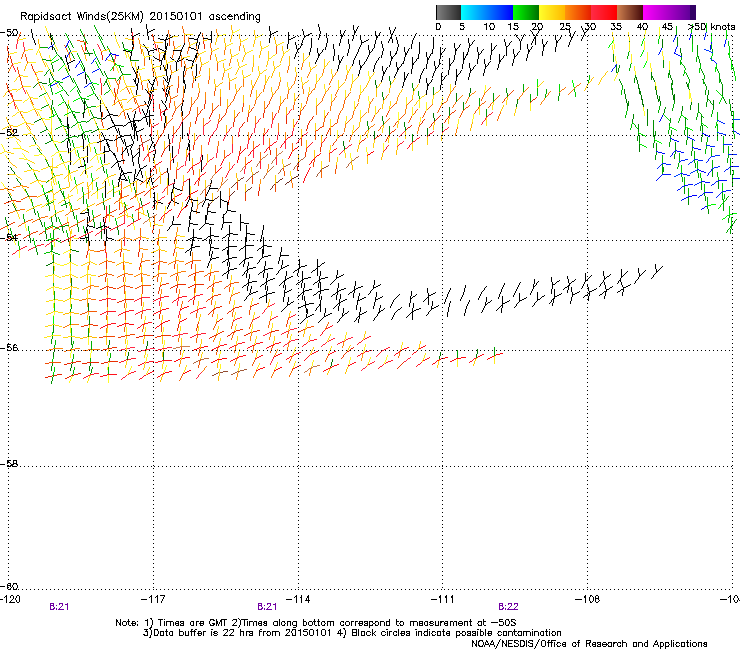Click the '-58' latitude axis label
The height and width of the screenshot is (650, 740).
(x=9, y=464)
